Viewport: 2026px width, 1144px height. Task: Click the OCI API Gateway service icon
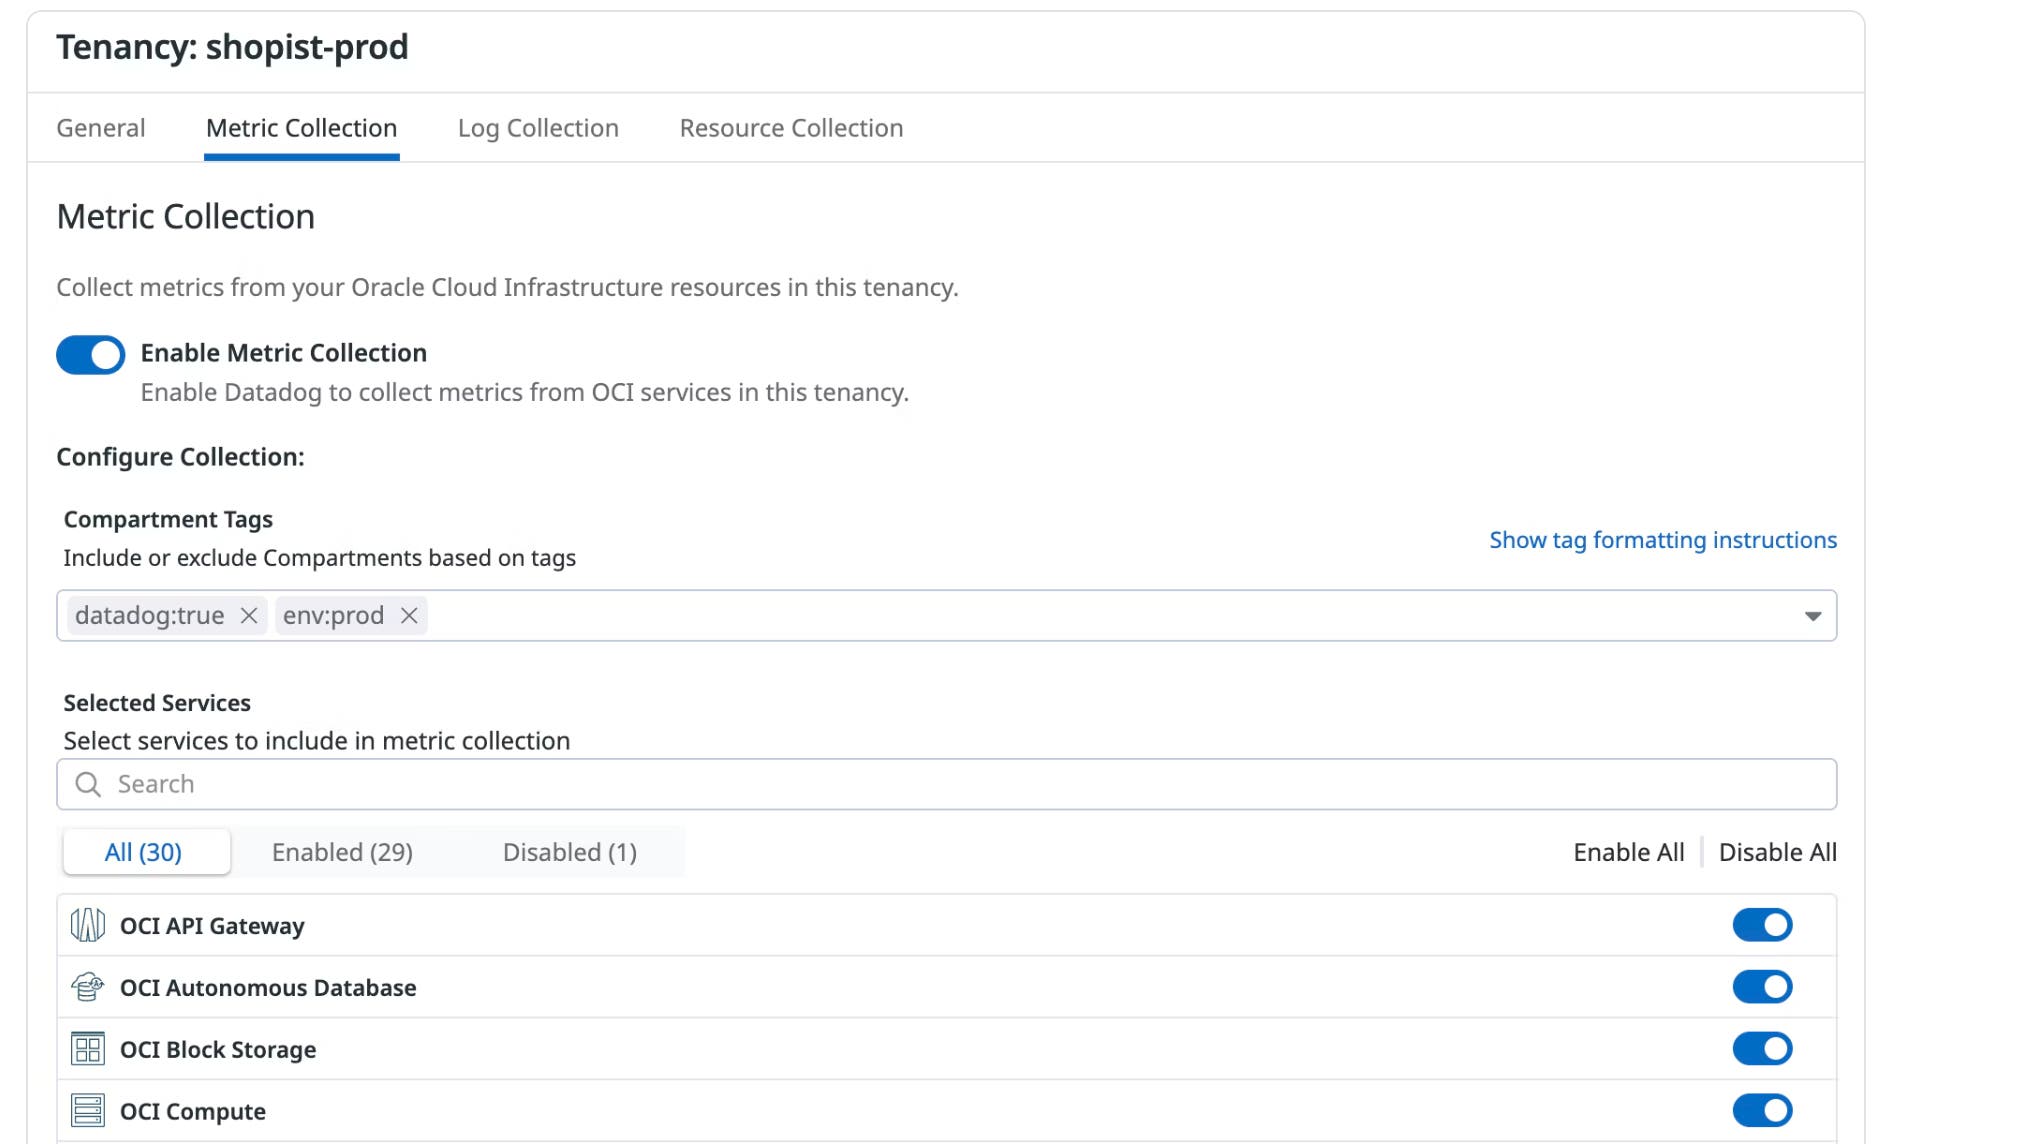point(89,925)
